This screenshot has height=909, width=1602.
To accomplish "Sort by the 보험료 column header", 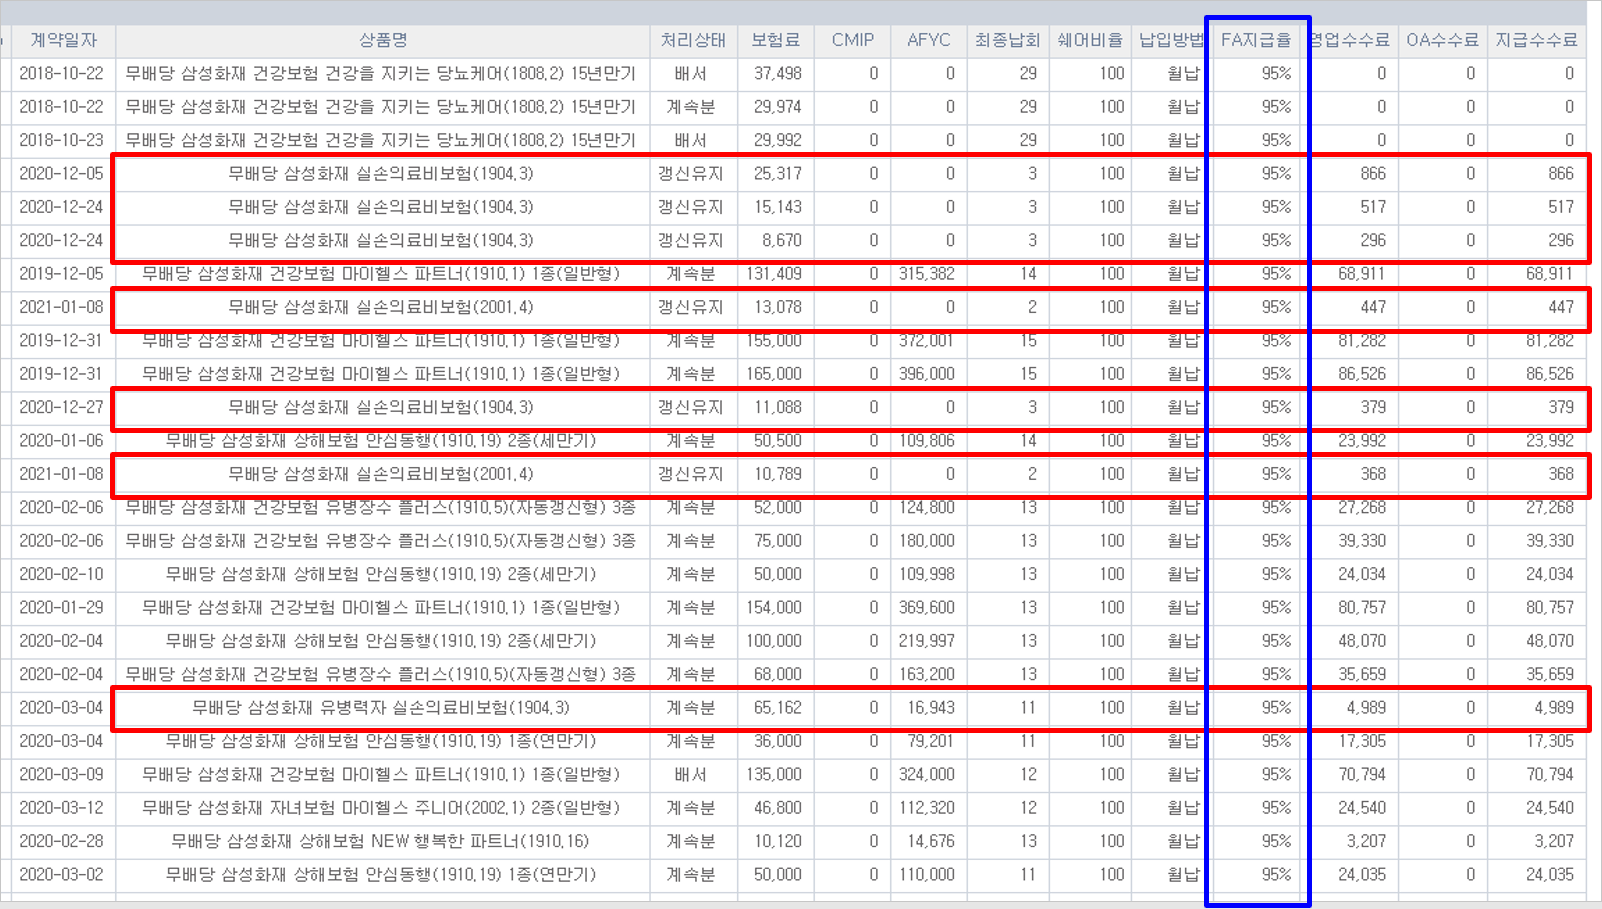I will (x=775, y=40).
